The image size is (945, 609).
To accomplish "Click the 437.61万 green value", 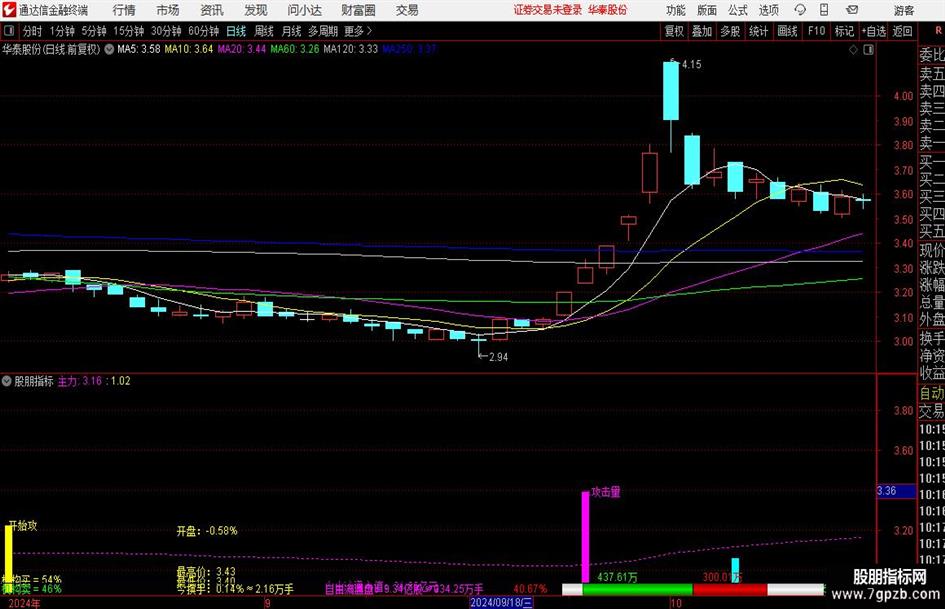I will pos(617,577).
